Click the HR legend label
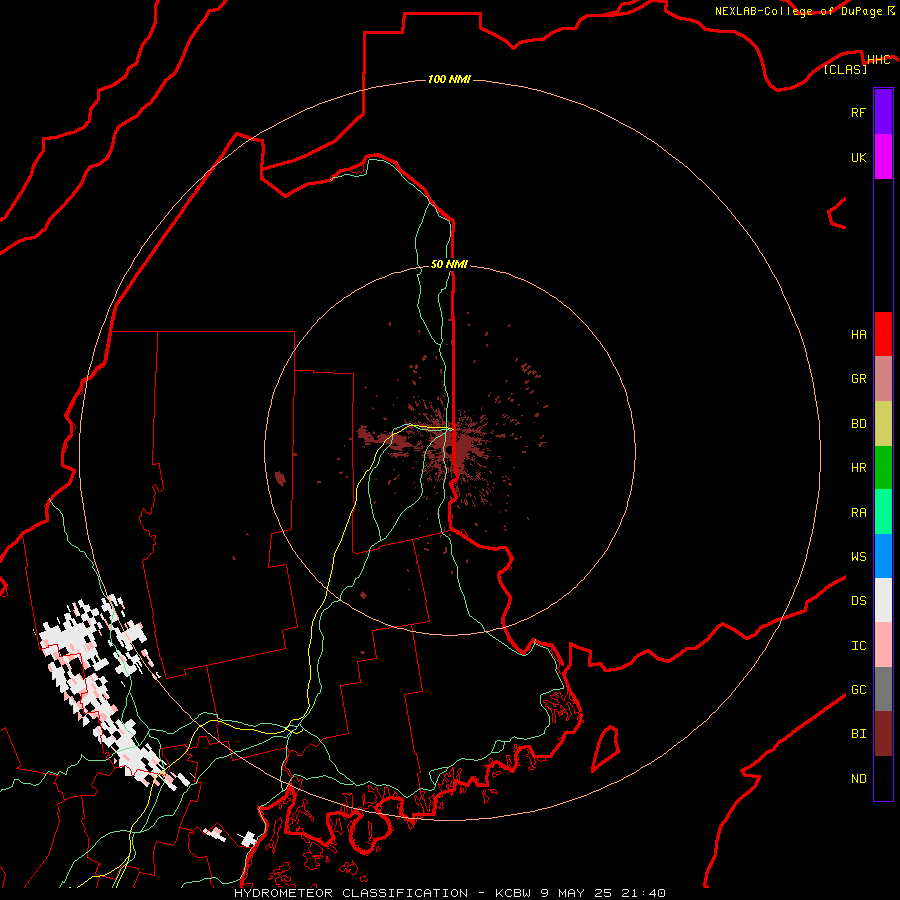 pos(858,468)
